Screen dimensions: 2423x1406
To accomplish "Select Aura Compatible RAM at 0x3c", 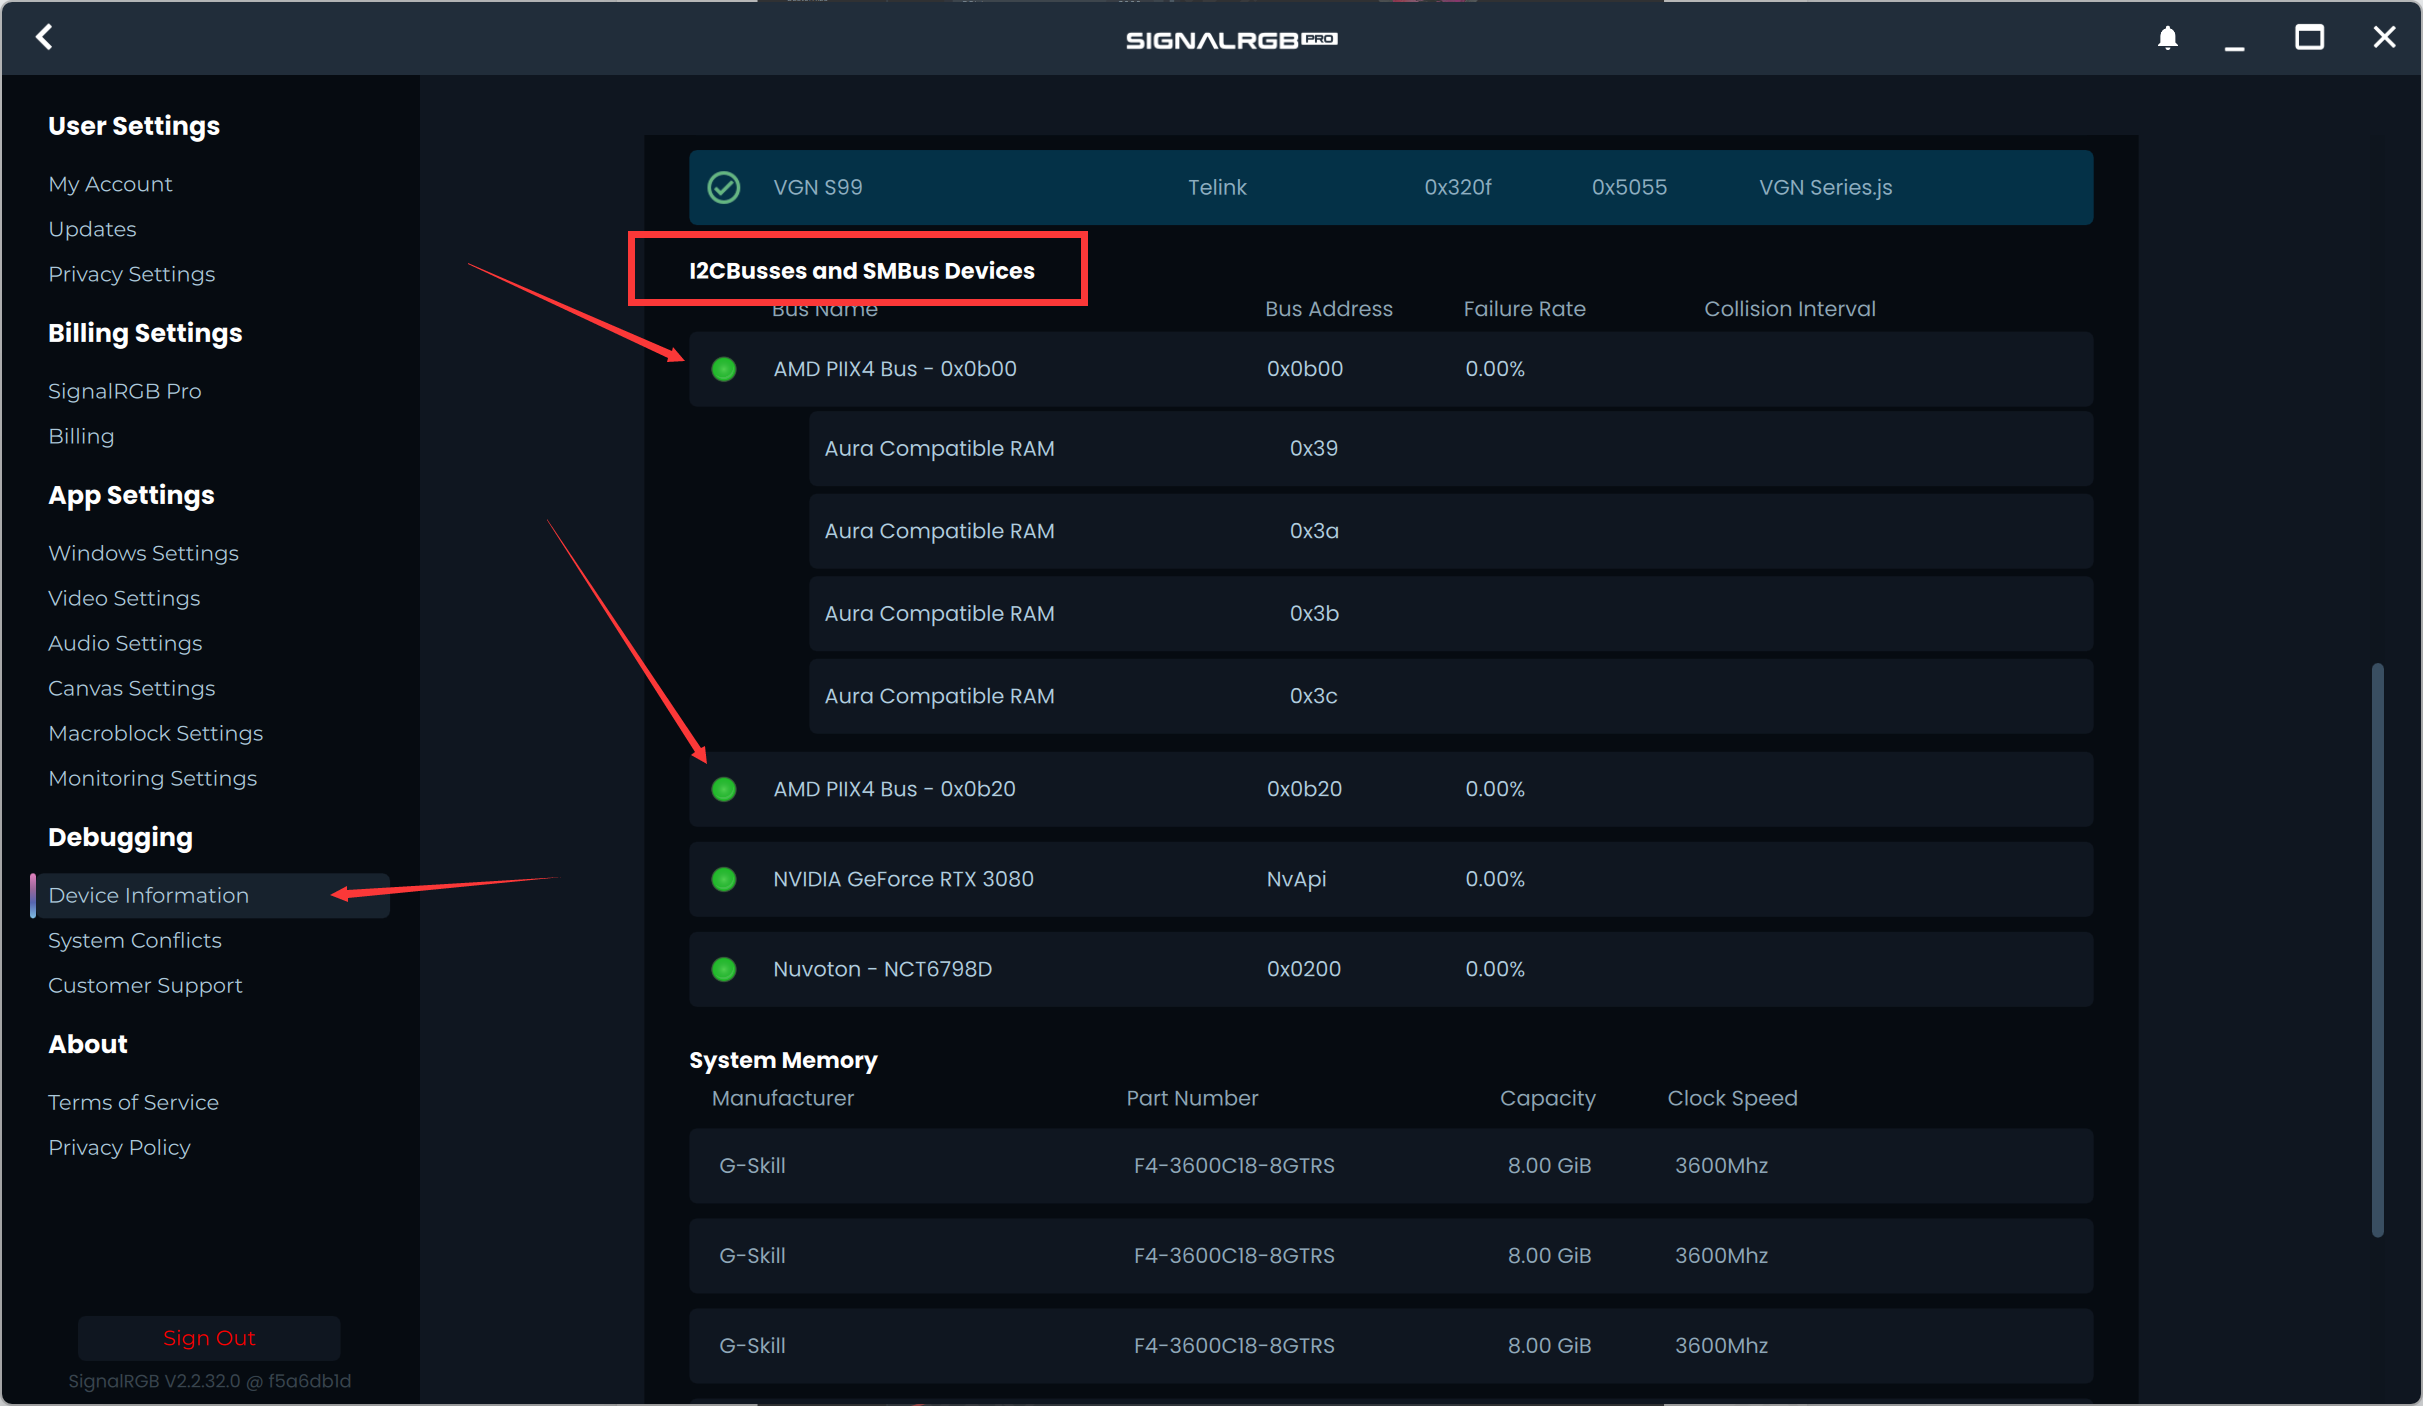I will click(x=1451, y=696).
